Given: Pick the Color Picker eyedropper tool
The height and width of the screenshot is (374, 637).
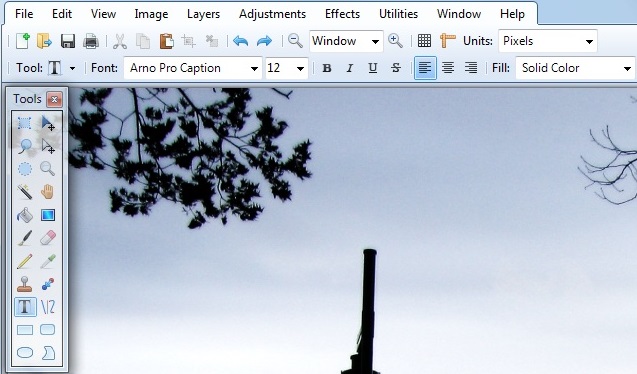Looking at the screenshot, I should tap(48, 261).
